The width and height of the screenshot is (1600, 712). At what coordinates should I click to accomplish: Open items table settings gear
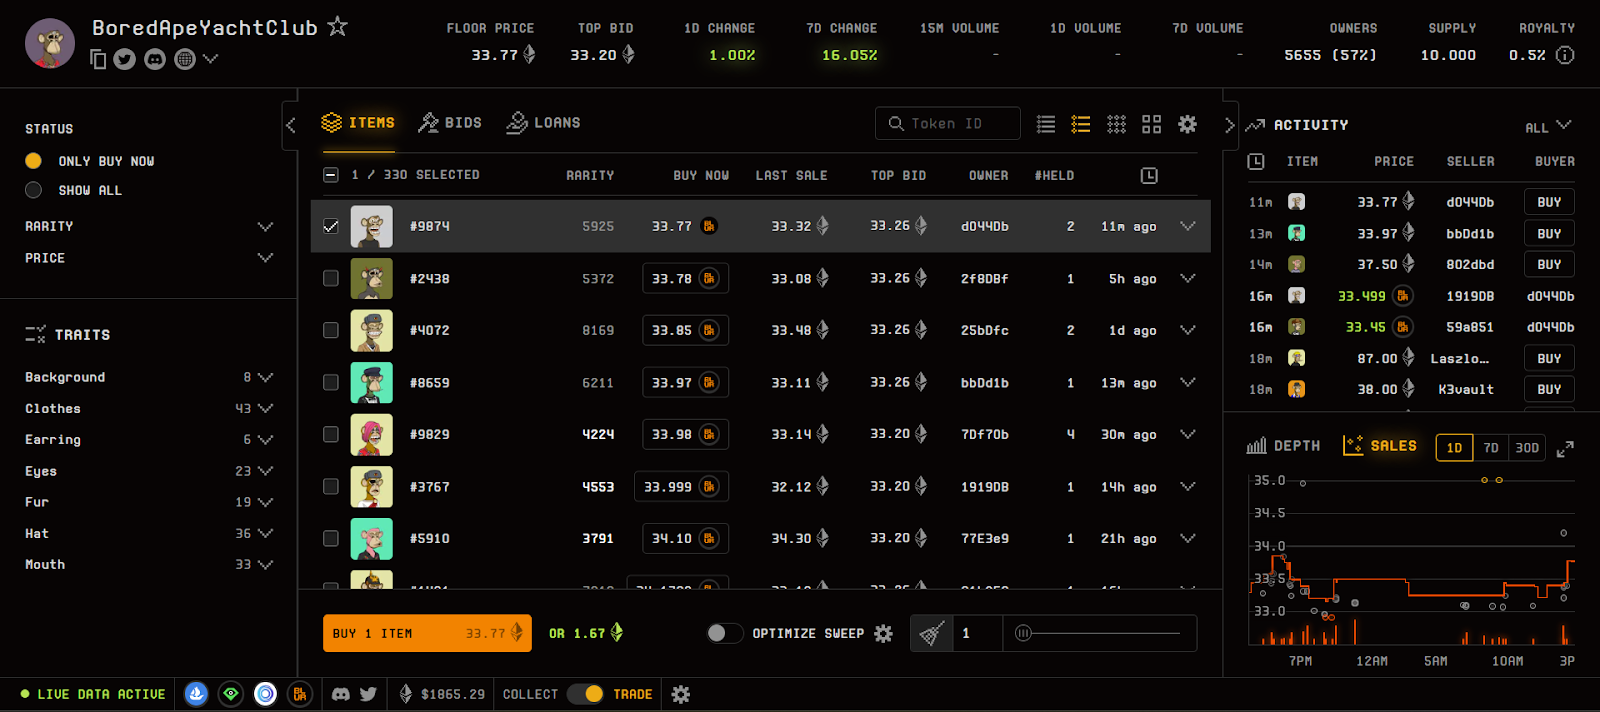[x=1187, y=124]
